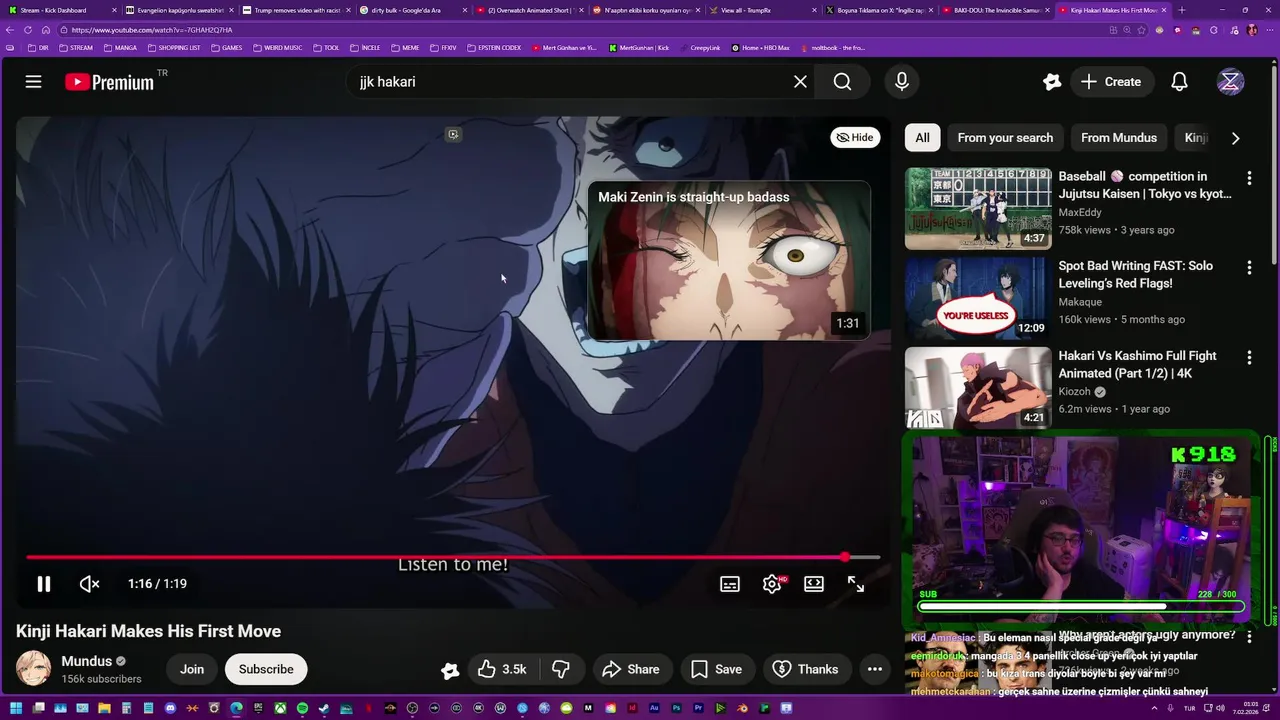Save video to a playlist

click(x=716, y=669)
